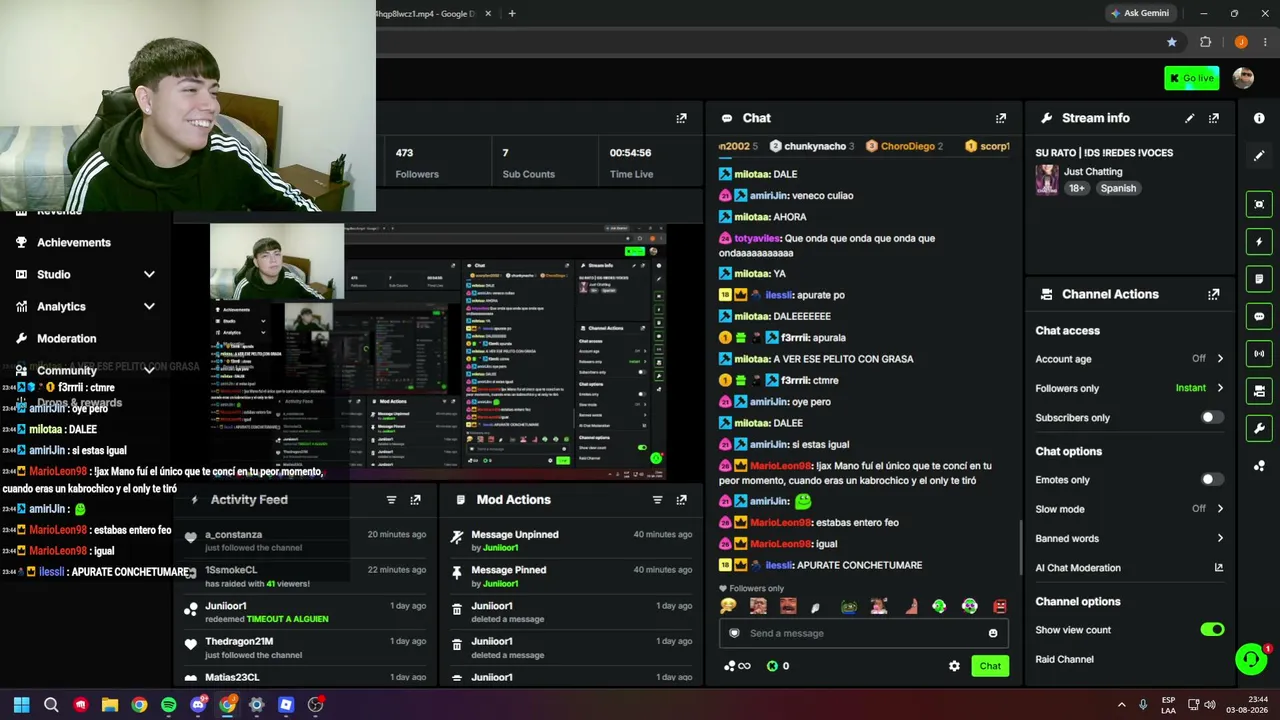Open Account age setting chevron

click(x=1220, y=359)
